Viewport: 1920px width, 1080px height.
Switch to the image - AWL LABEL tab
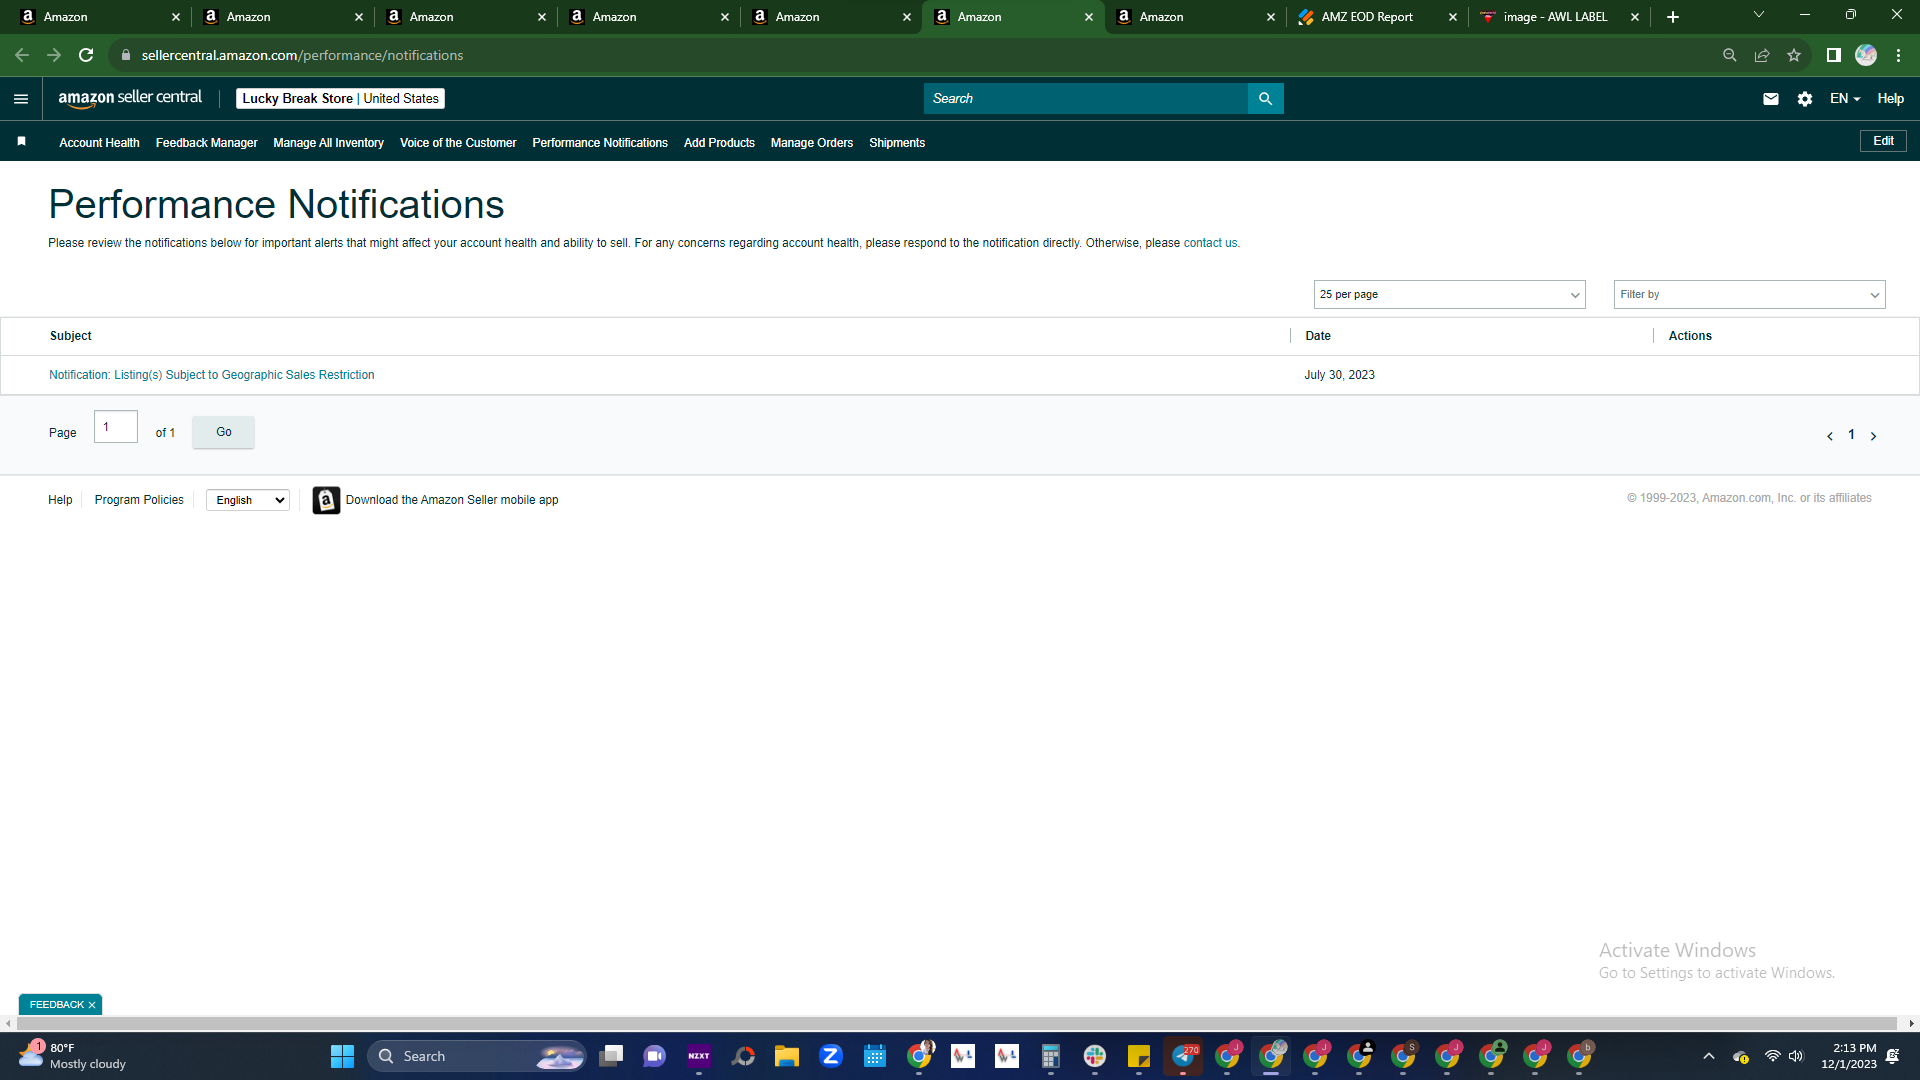[1560, 17]
